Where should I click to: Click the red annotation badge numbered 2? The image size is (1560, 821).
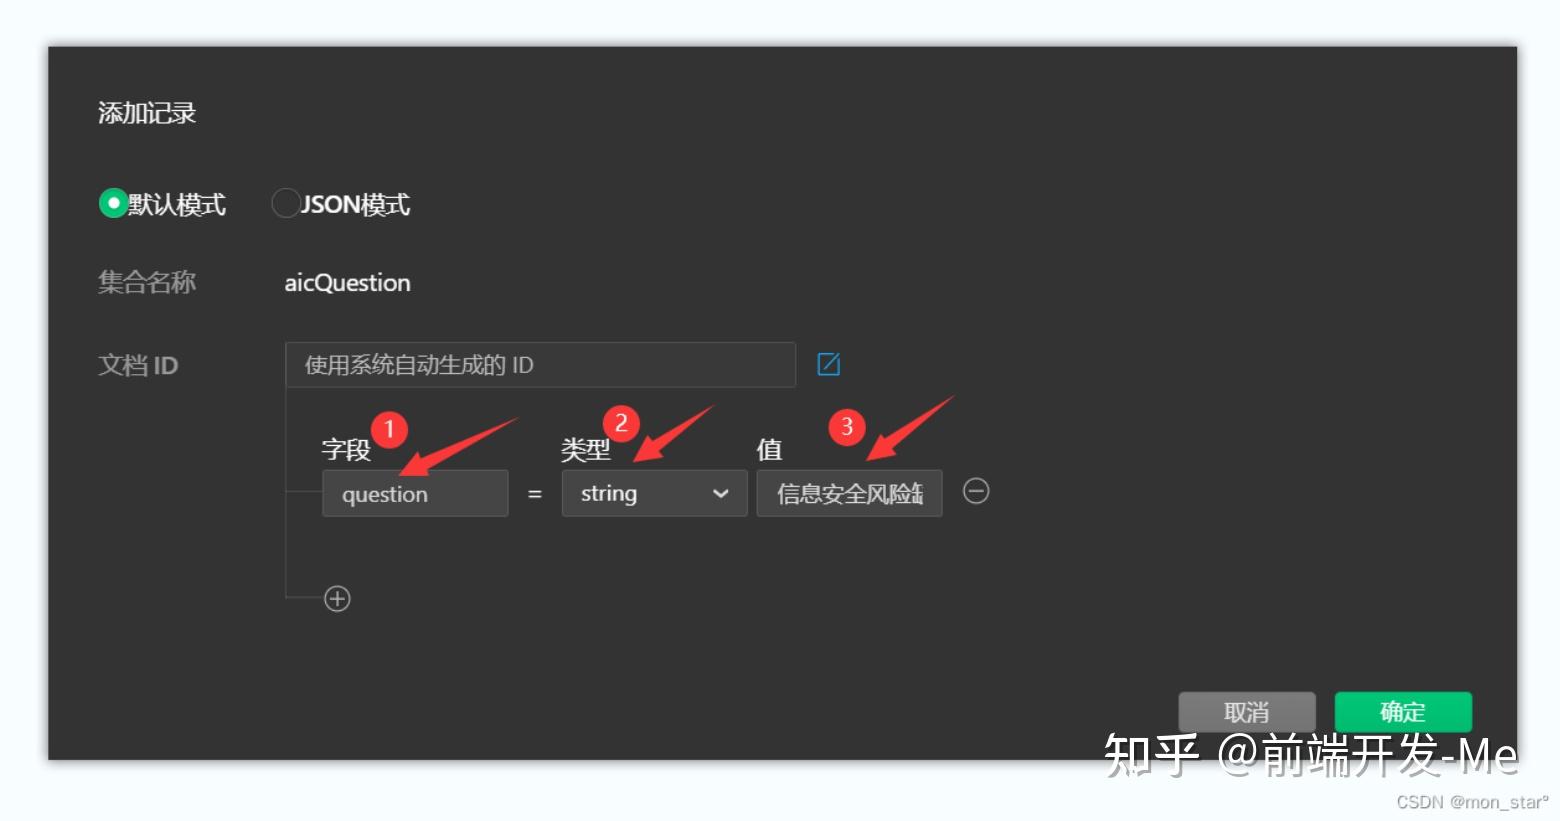[x=621, y=423]
